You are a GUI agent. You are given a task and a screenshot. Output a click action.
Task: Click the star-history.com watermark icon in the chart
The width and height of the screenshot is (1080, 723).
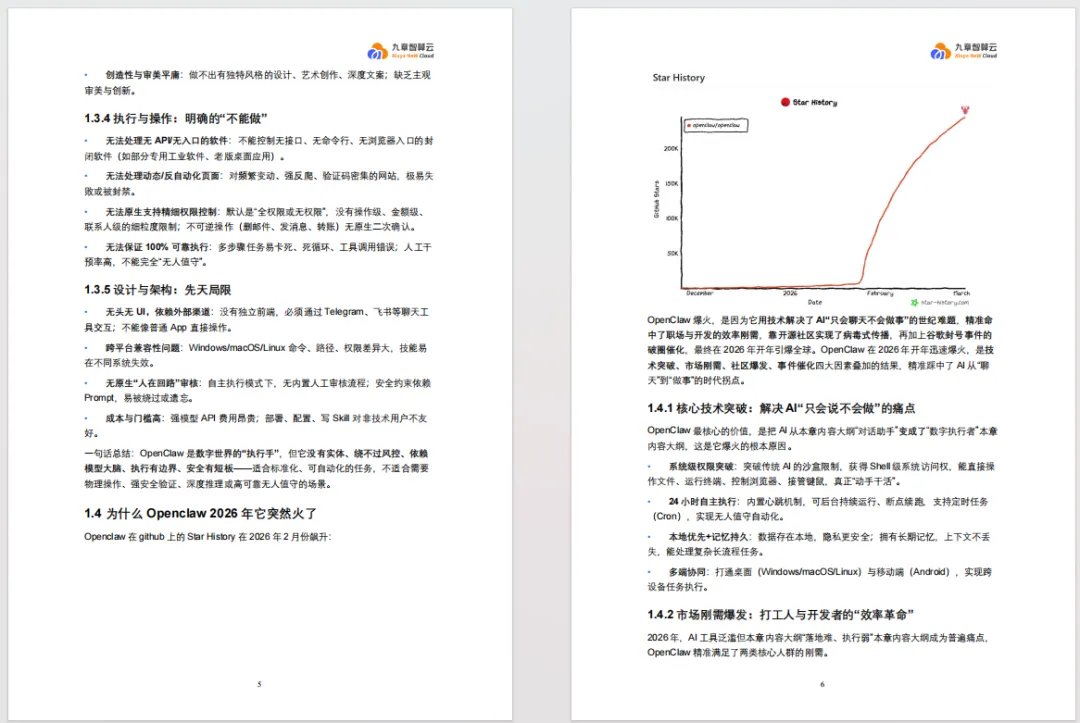click(x=915, y=302)
